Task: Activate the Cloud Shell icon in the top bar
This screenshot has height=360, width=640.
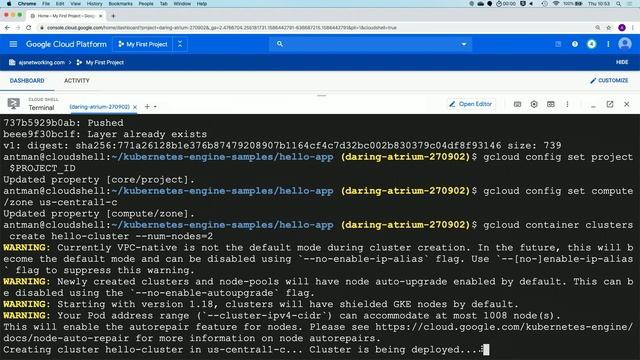Action: 558,44
